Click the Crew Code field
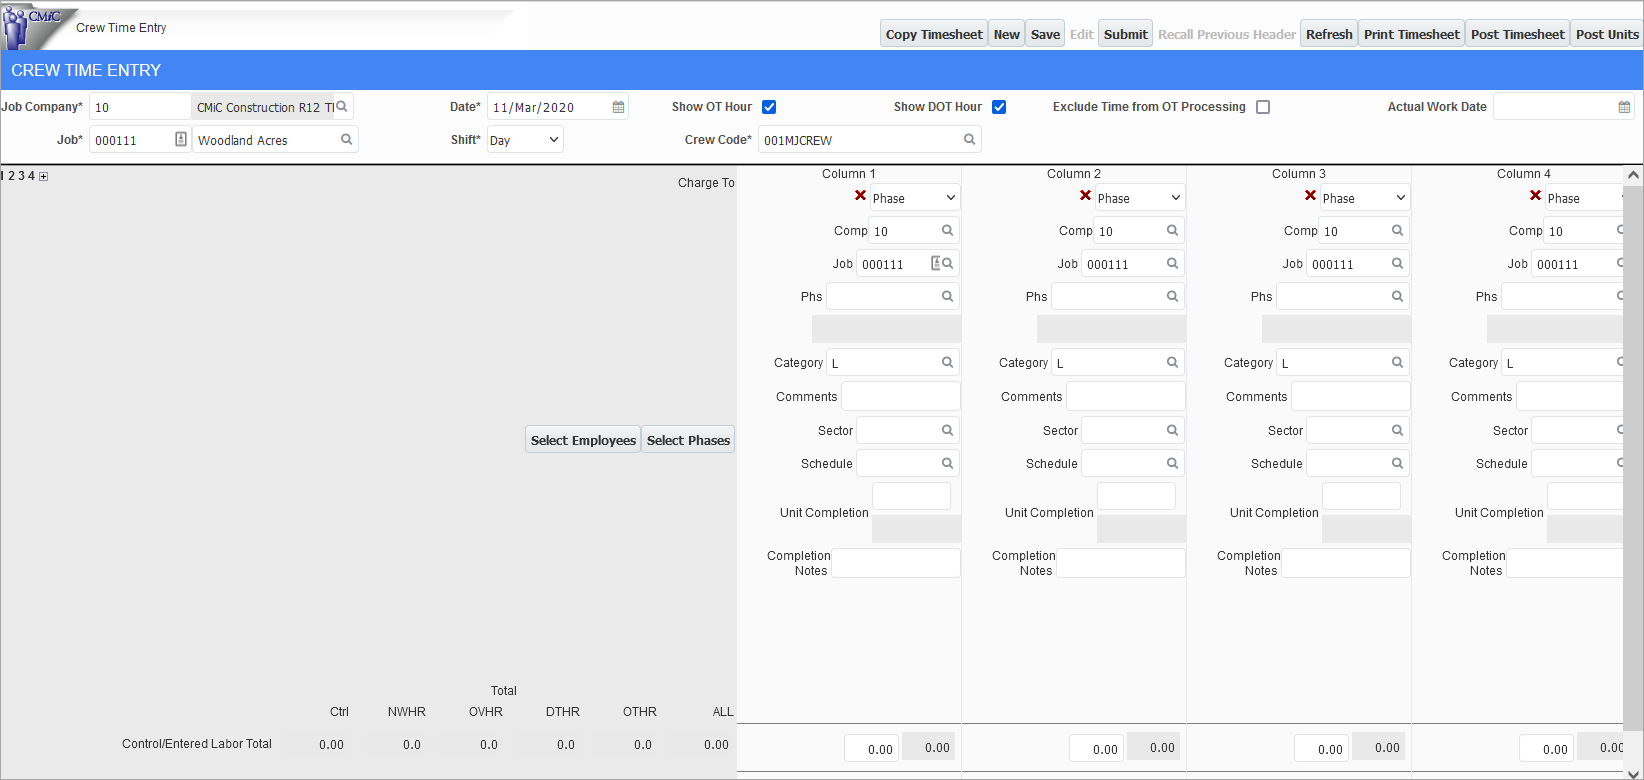This screenshot has width=1644, height=780. 869,140
